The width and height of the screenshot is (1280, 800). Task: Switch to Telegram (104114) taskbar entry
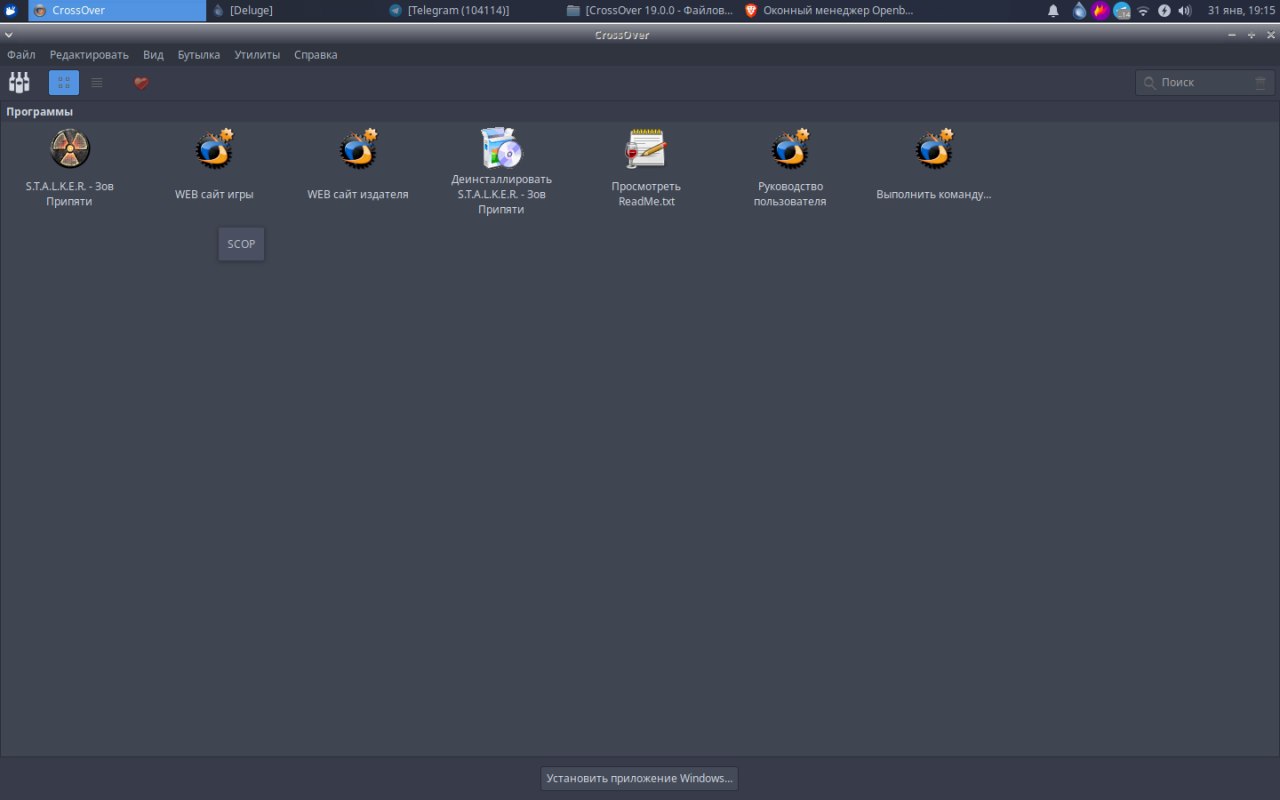point(472,10)
